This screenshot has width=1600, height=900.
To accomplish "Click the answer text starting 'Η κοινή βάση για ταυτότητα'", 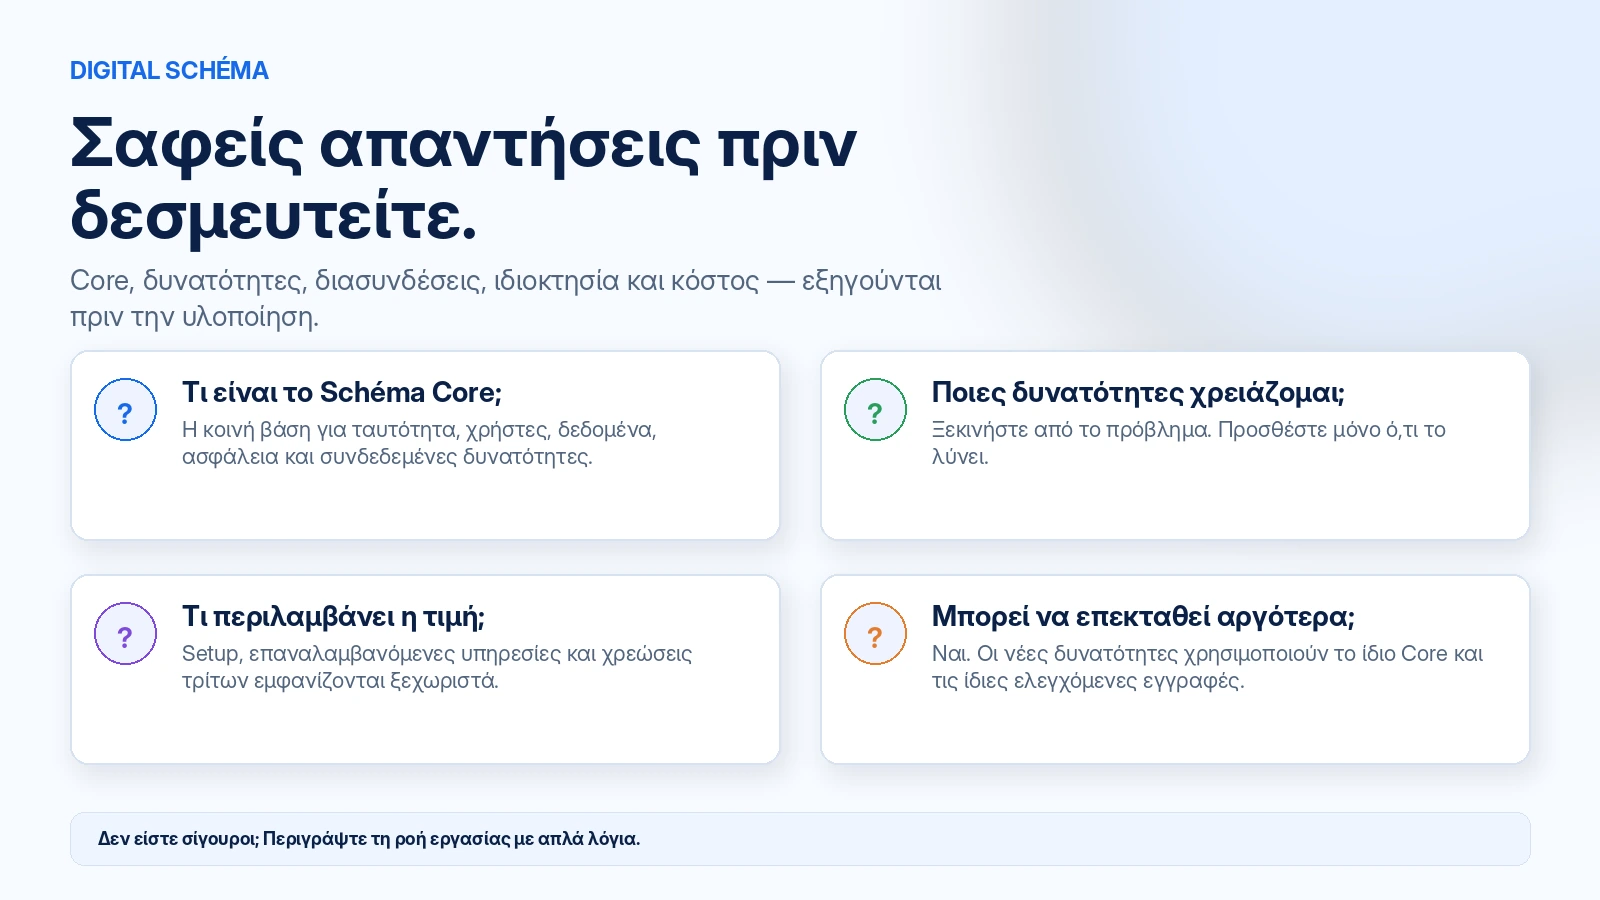I will tap(419, 443).
